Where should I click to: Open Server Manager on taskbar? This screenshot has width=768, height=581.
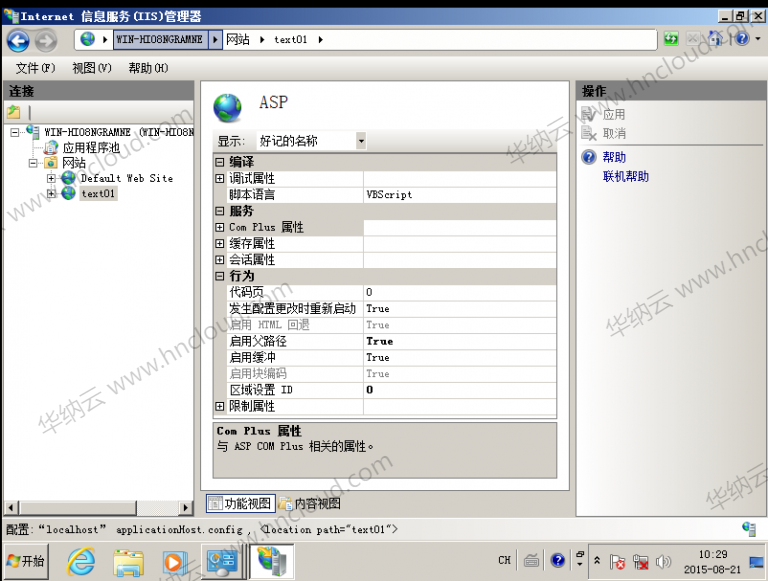(221, 562)
